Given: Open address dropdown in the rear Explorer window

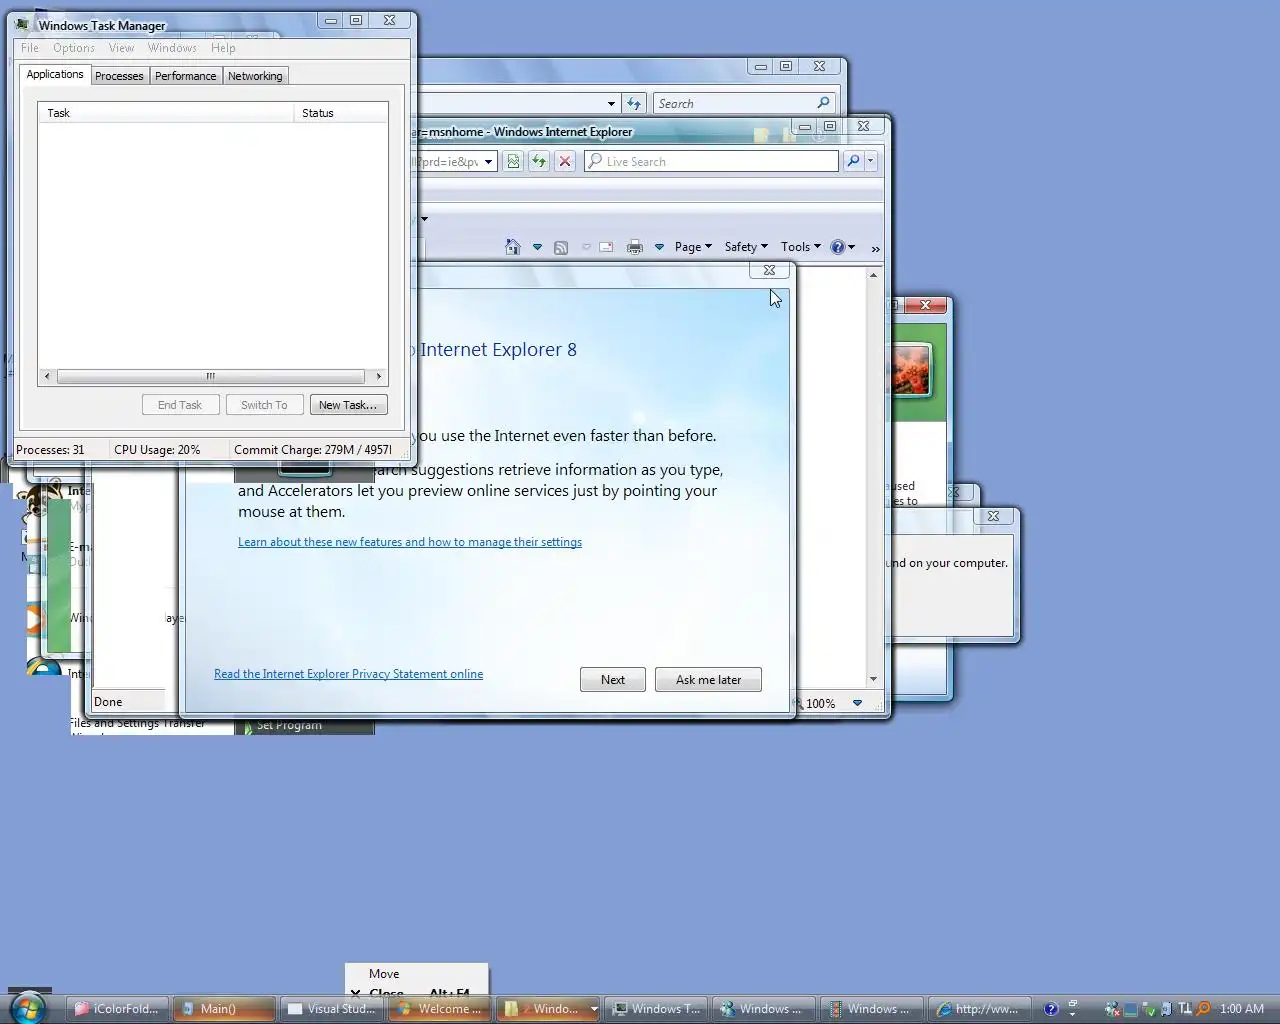Looking at the screenshot, I should [611, 103].
